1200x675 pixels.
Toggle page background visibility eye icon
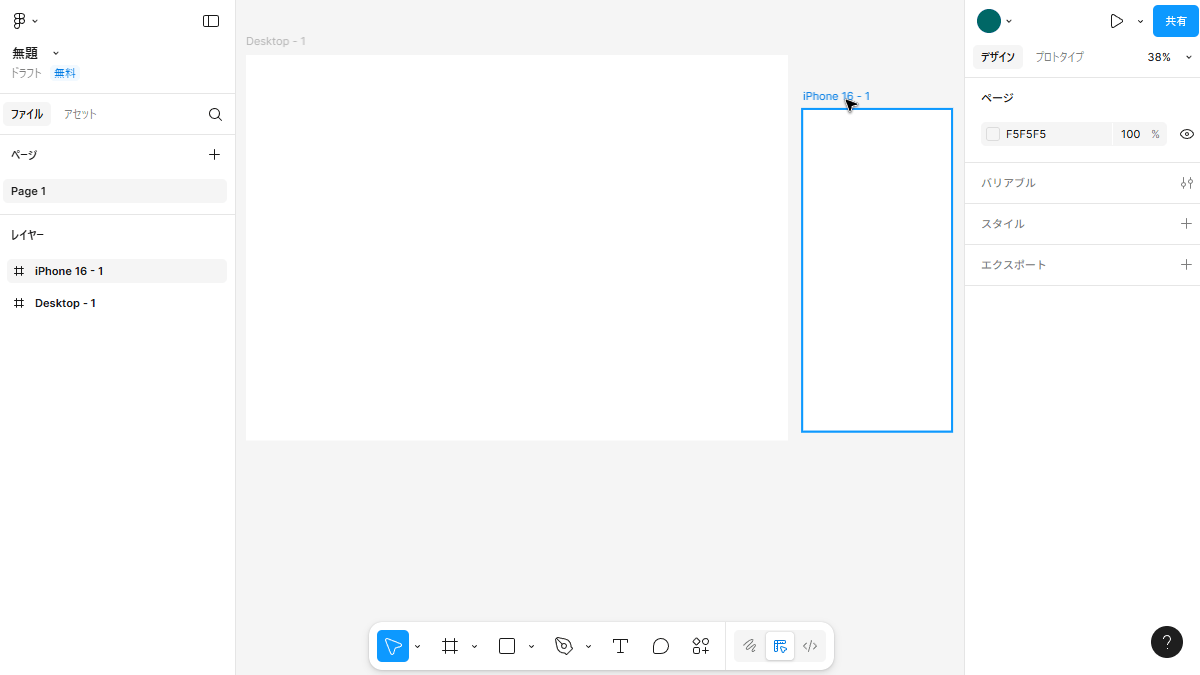point(1187,134)
